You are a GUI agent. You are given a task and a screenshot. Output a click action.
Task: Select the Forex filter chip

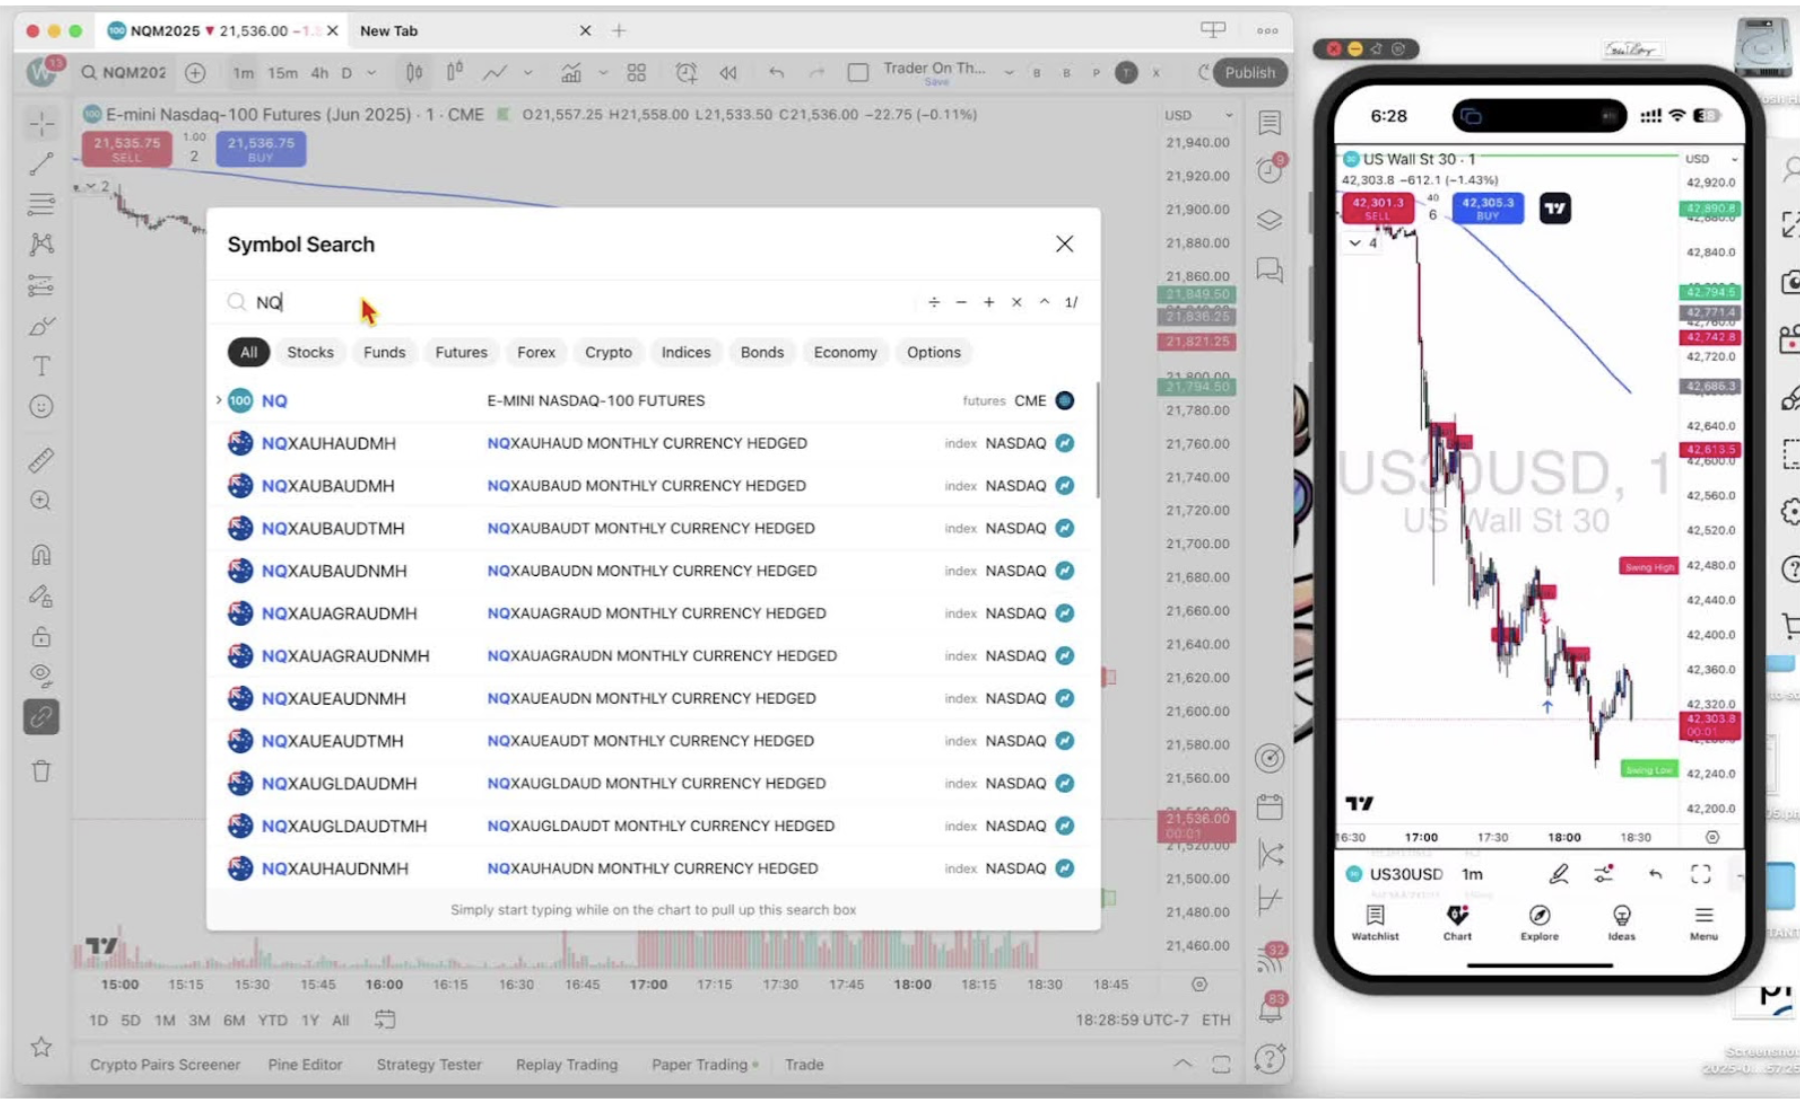536,352
